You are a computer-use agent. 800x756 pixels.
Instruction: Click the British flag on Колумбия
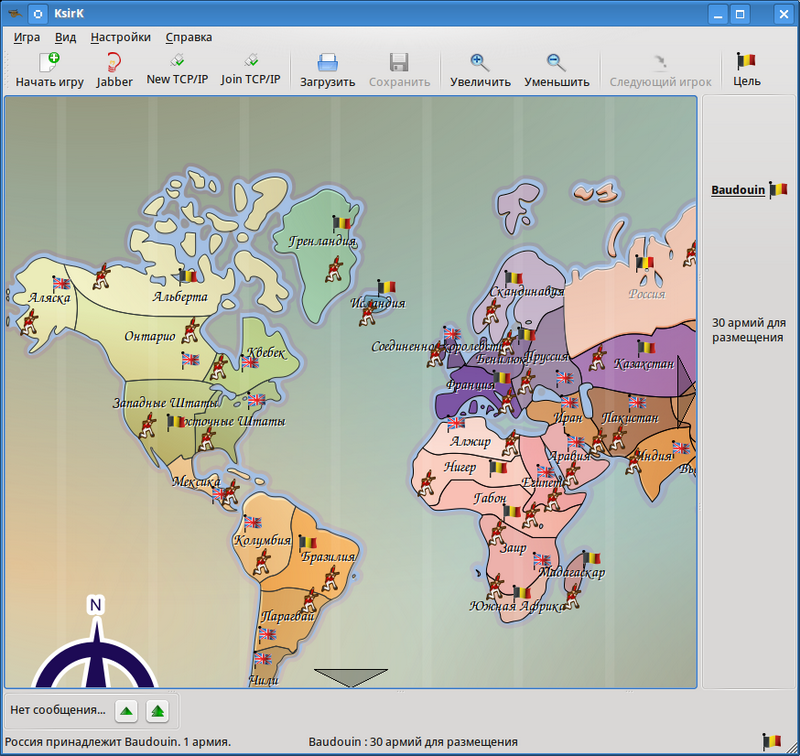[x=252, y=522]
